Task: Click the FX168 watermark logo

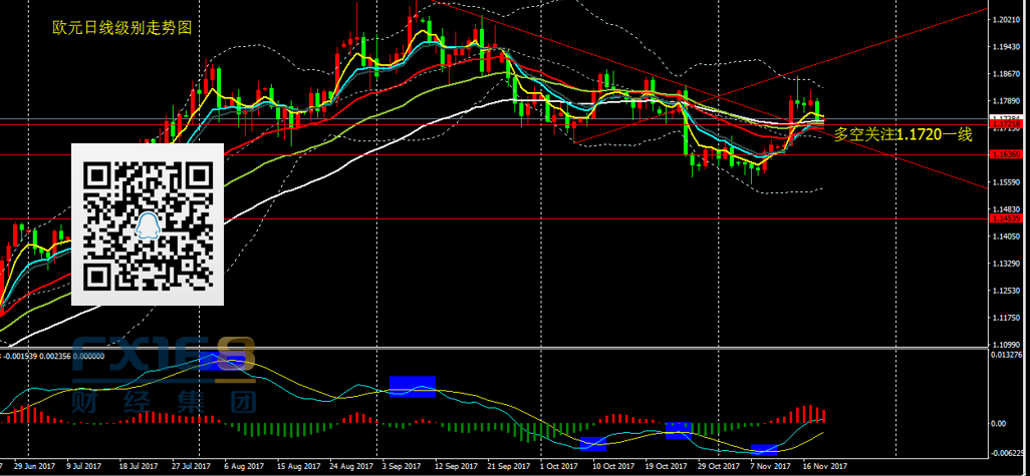Action: pyautogui.click(x=165, y=362)
